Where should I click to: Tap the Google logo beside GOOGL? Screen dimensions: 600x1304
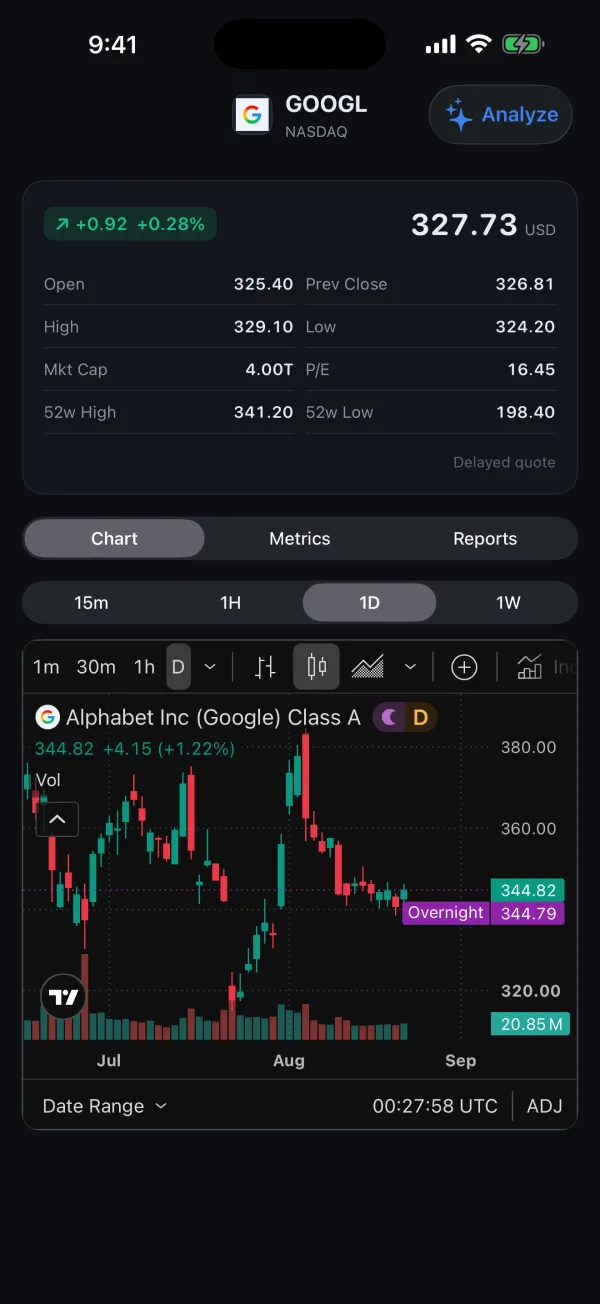coord(252,115)
